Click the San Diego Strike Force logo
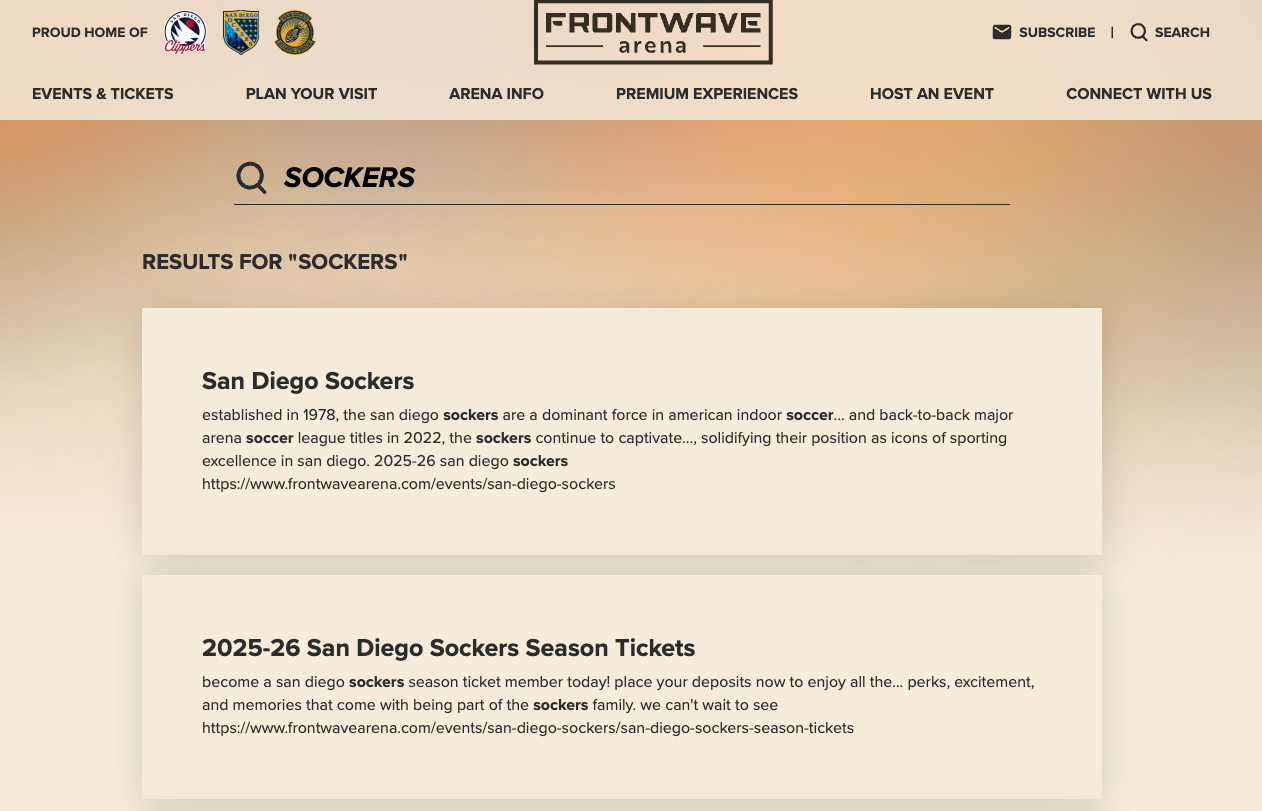 pos(295,32)
